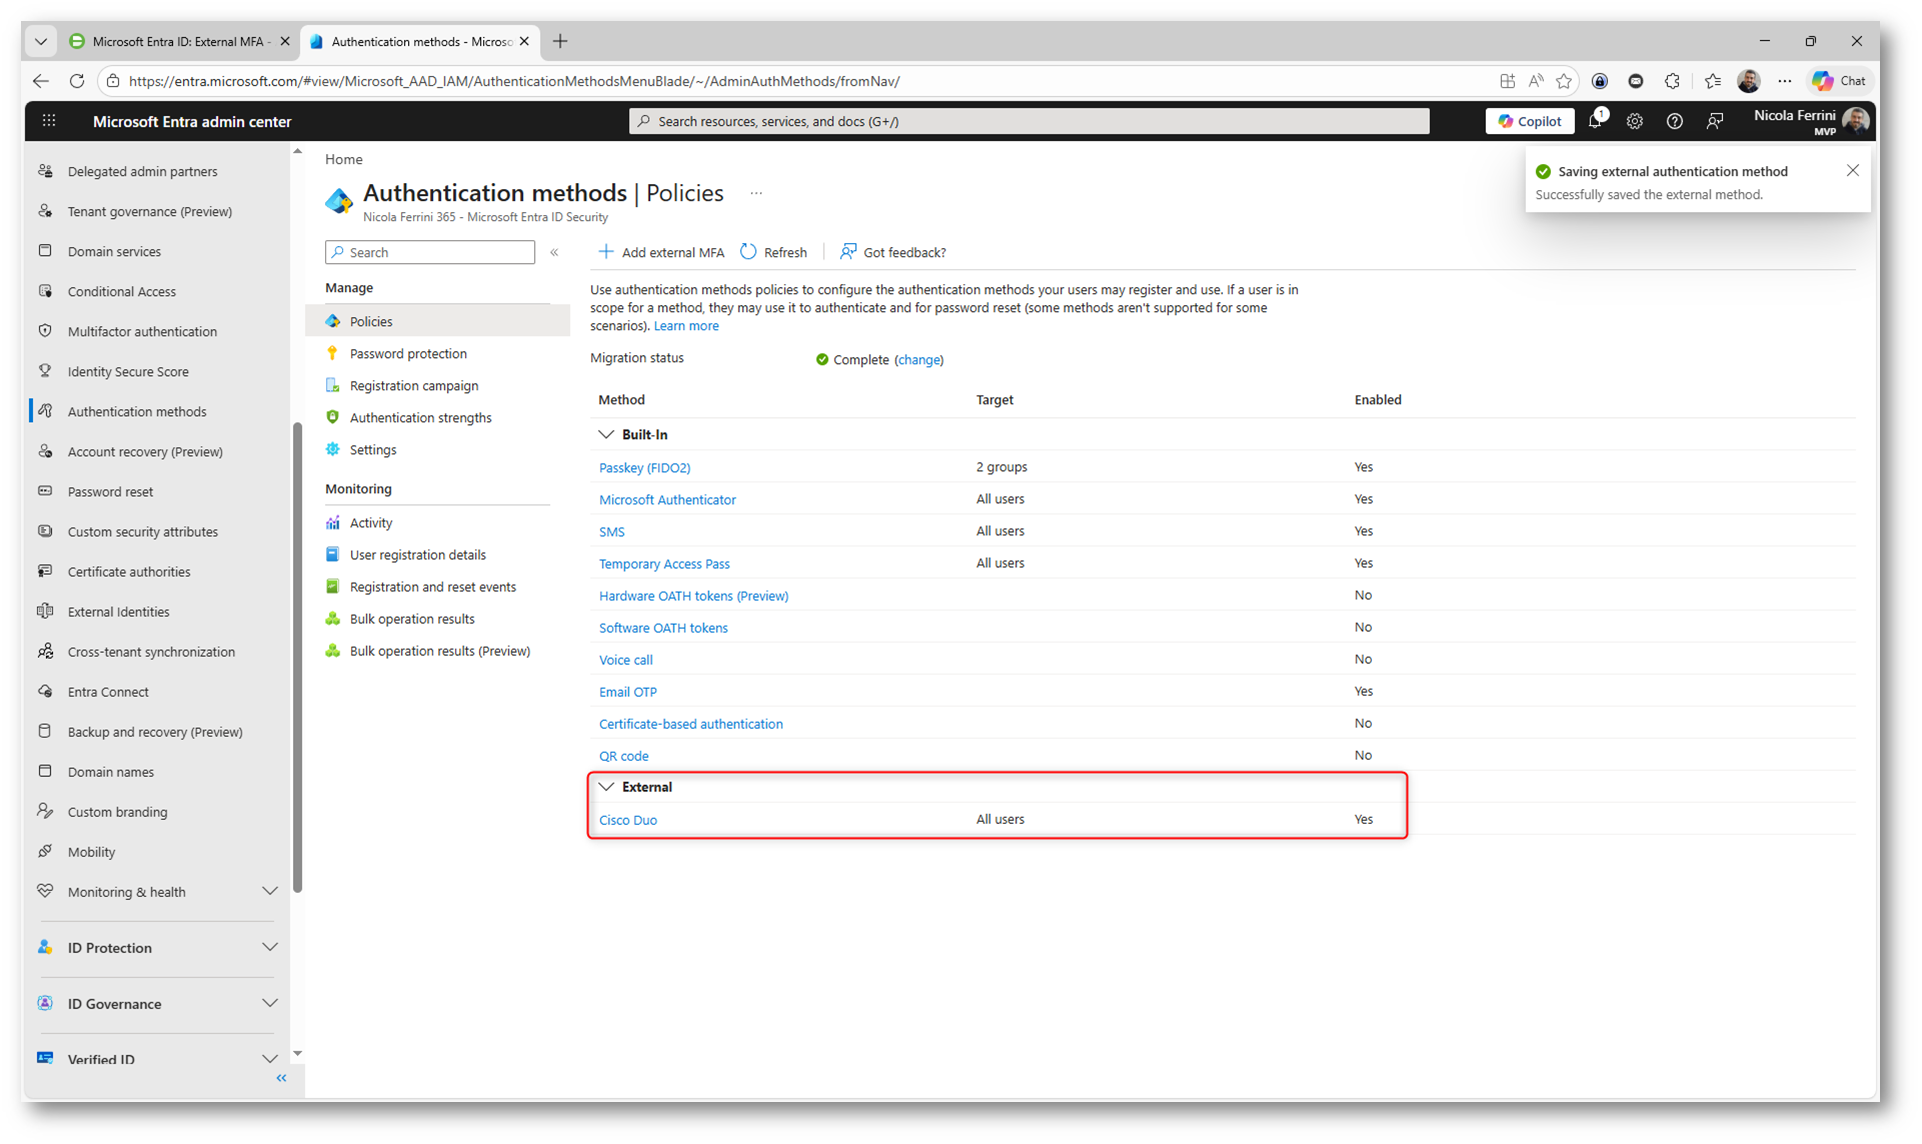
Task: Open the portal settings gear icon
Action: [1634, 121]
